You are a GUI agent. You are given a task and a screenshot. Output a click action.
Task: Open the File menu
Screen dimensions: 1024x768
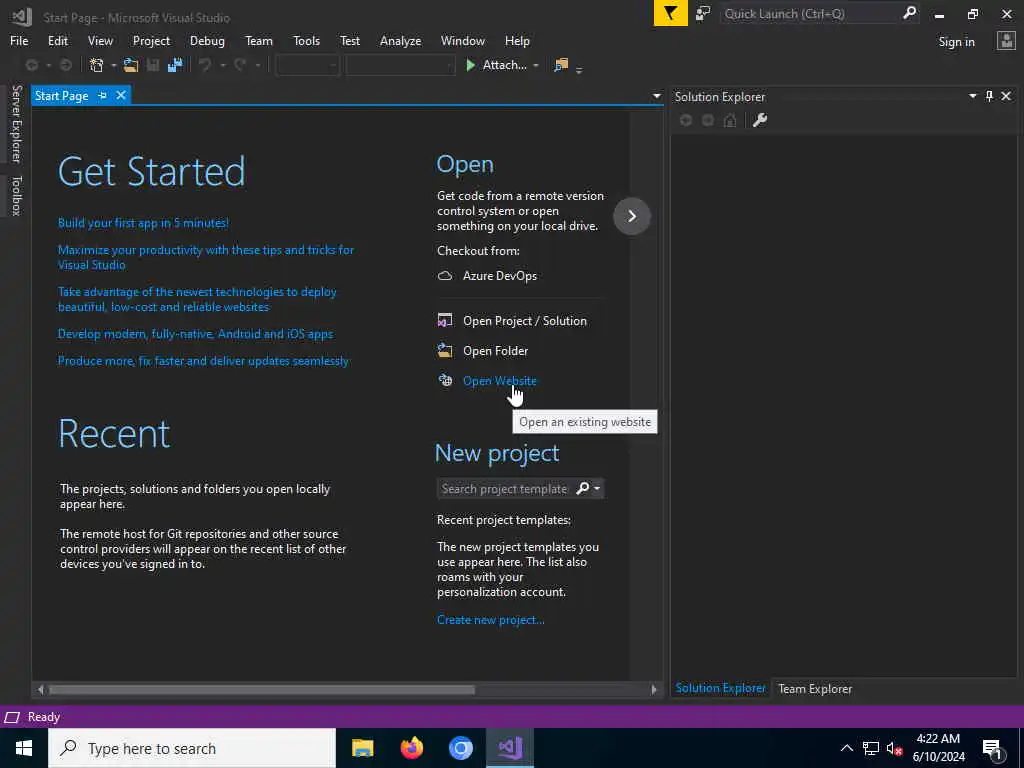click(x=19, y=40)
